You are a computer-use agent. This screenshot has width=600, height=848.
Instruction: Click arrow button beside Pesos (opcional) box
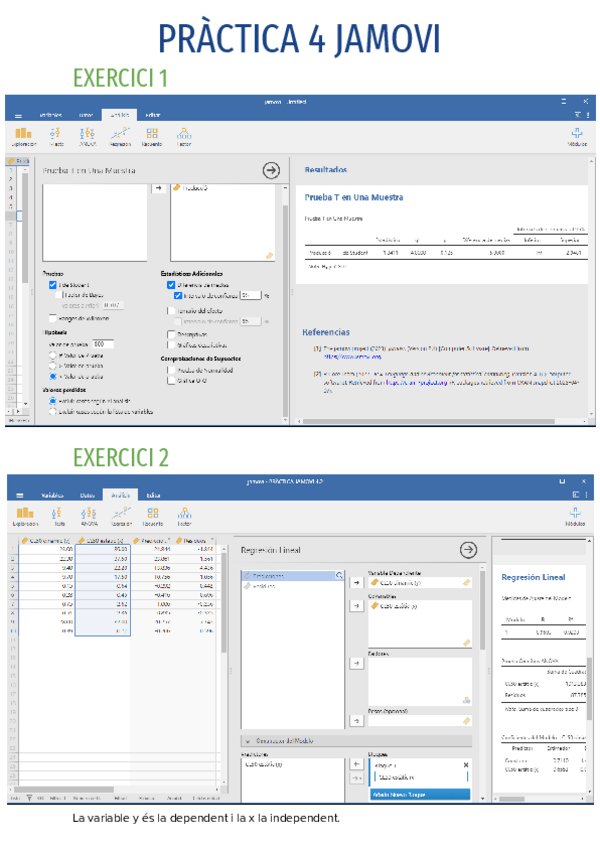357,721
